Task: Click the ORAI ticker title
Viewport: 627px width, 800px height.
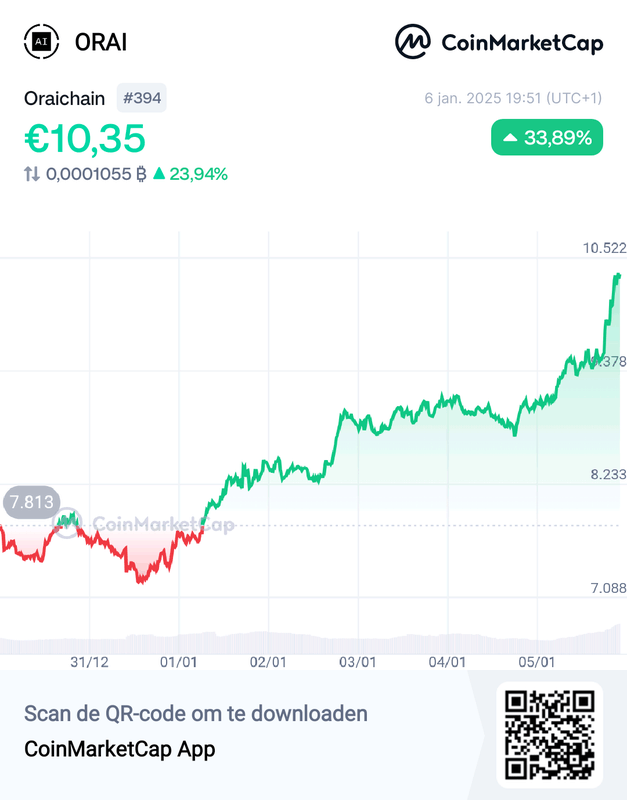Action: point(101,42)
